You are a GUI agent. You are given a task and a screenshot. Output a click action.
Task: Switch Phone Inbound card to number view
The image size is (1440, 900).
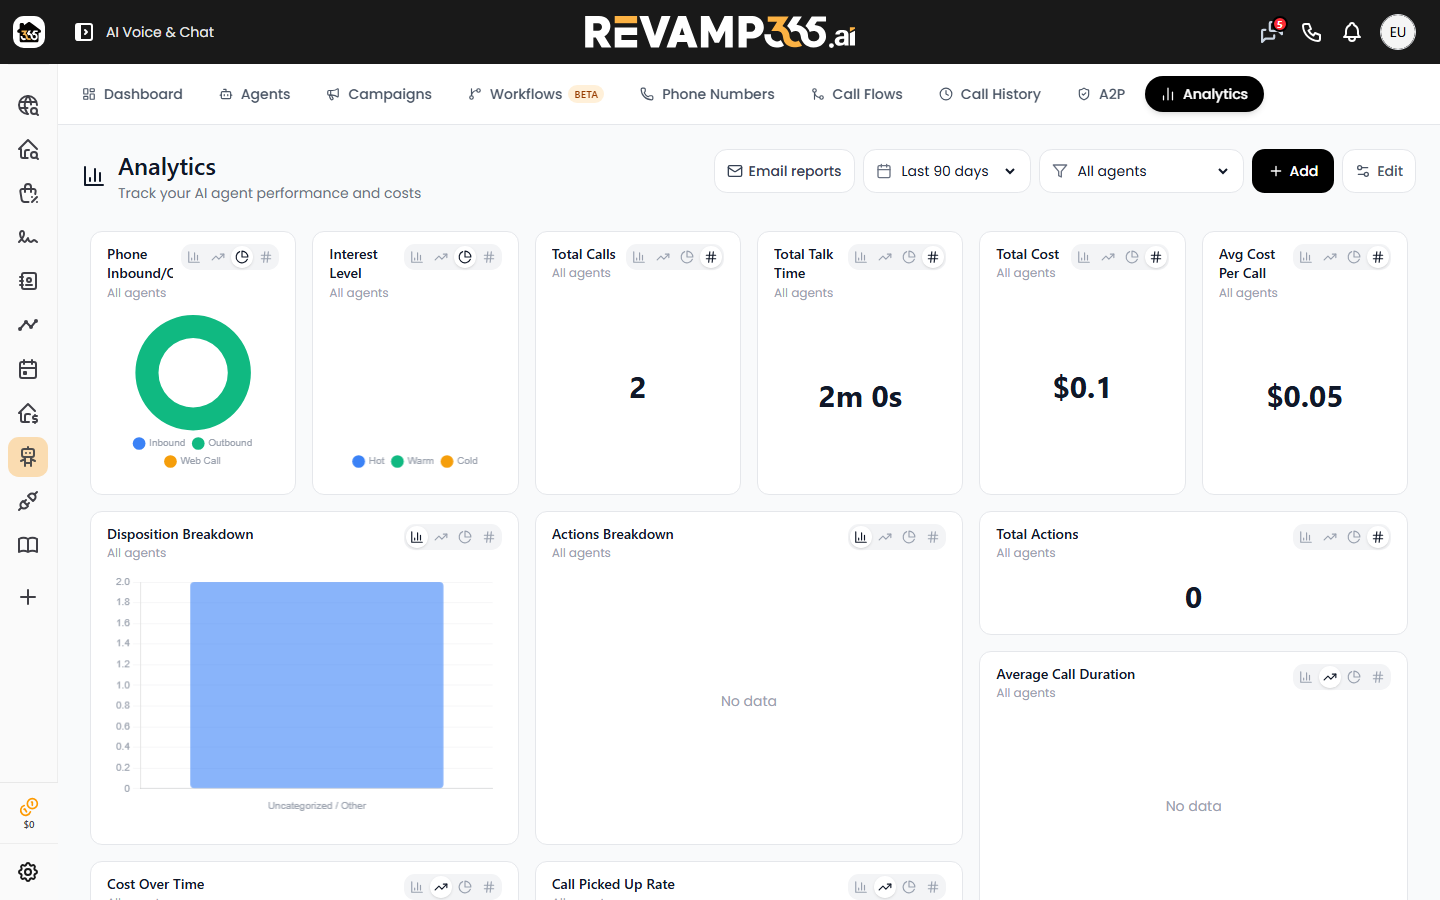click(266, 257)
